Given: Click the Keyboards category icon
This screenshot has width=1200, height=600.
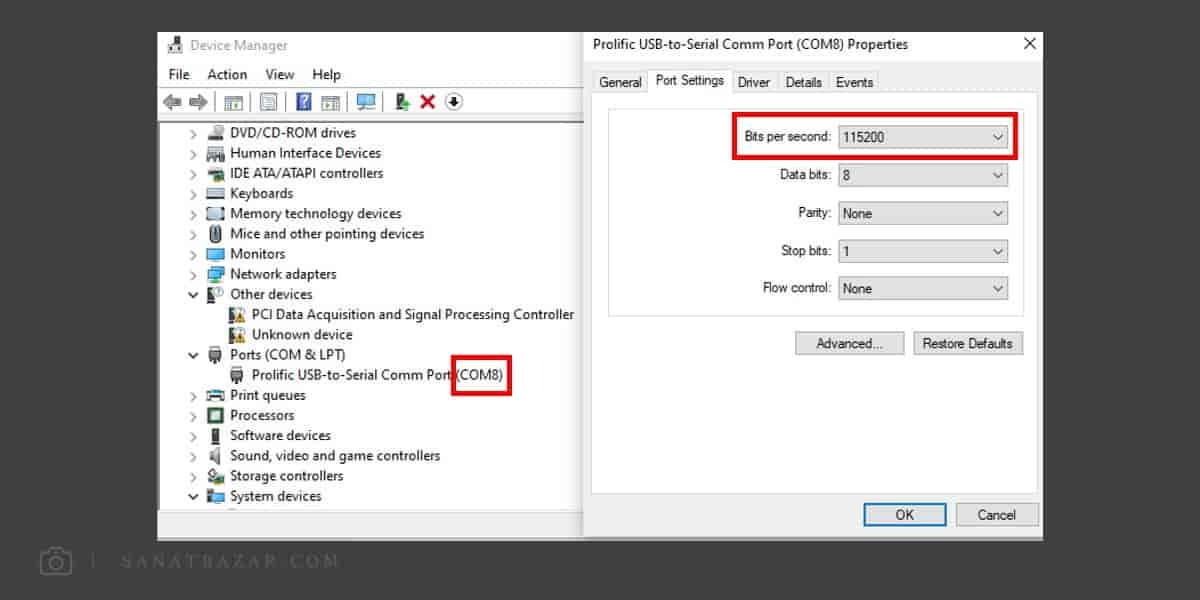Looking at the screenshot, I should click(215, 193).
